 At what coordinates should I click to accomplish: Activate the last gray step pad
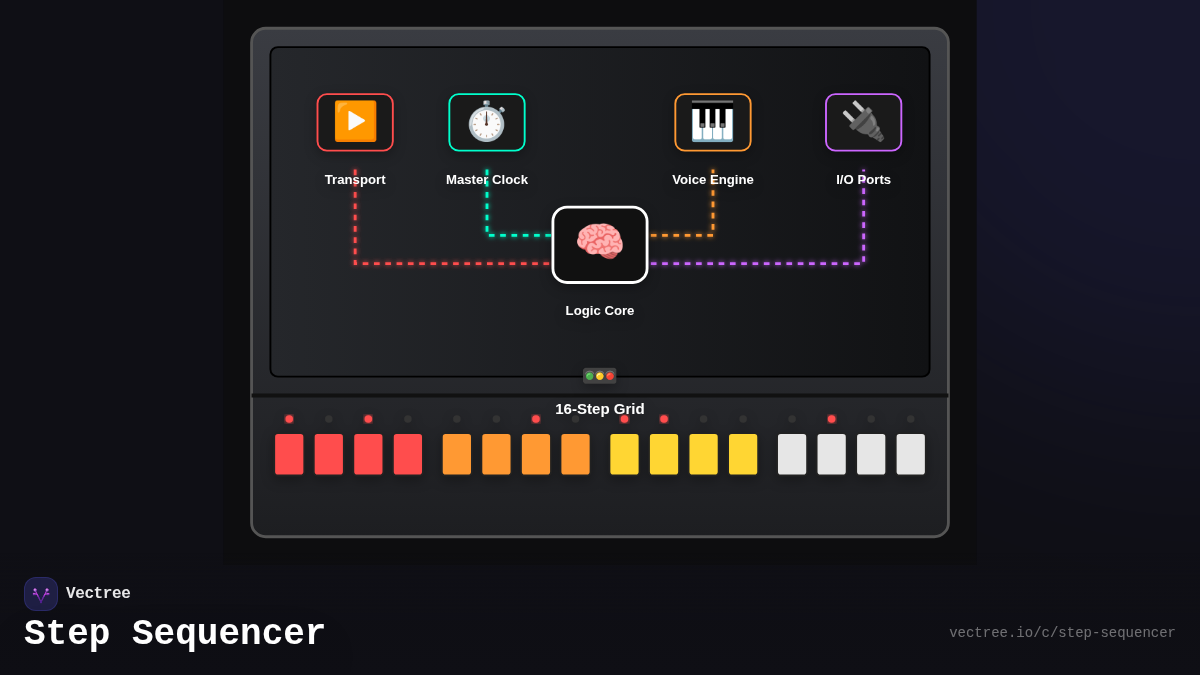(910, 453)
